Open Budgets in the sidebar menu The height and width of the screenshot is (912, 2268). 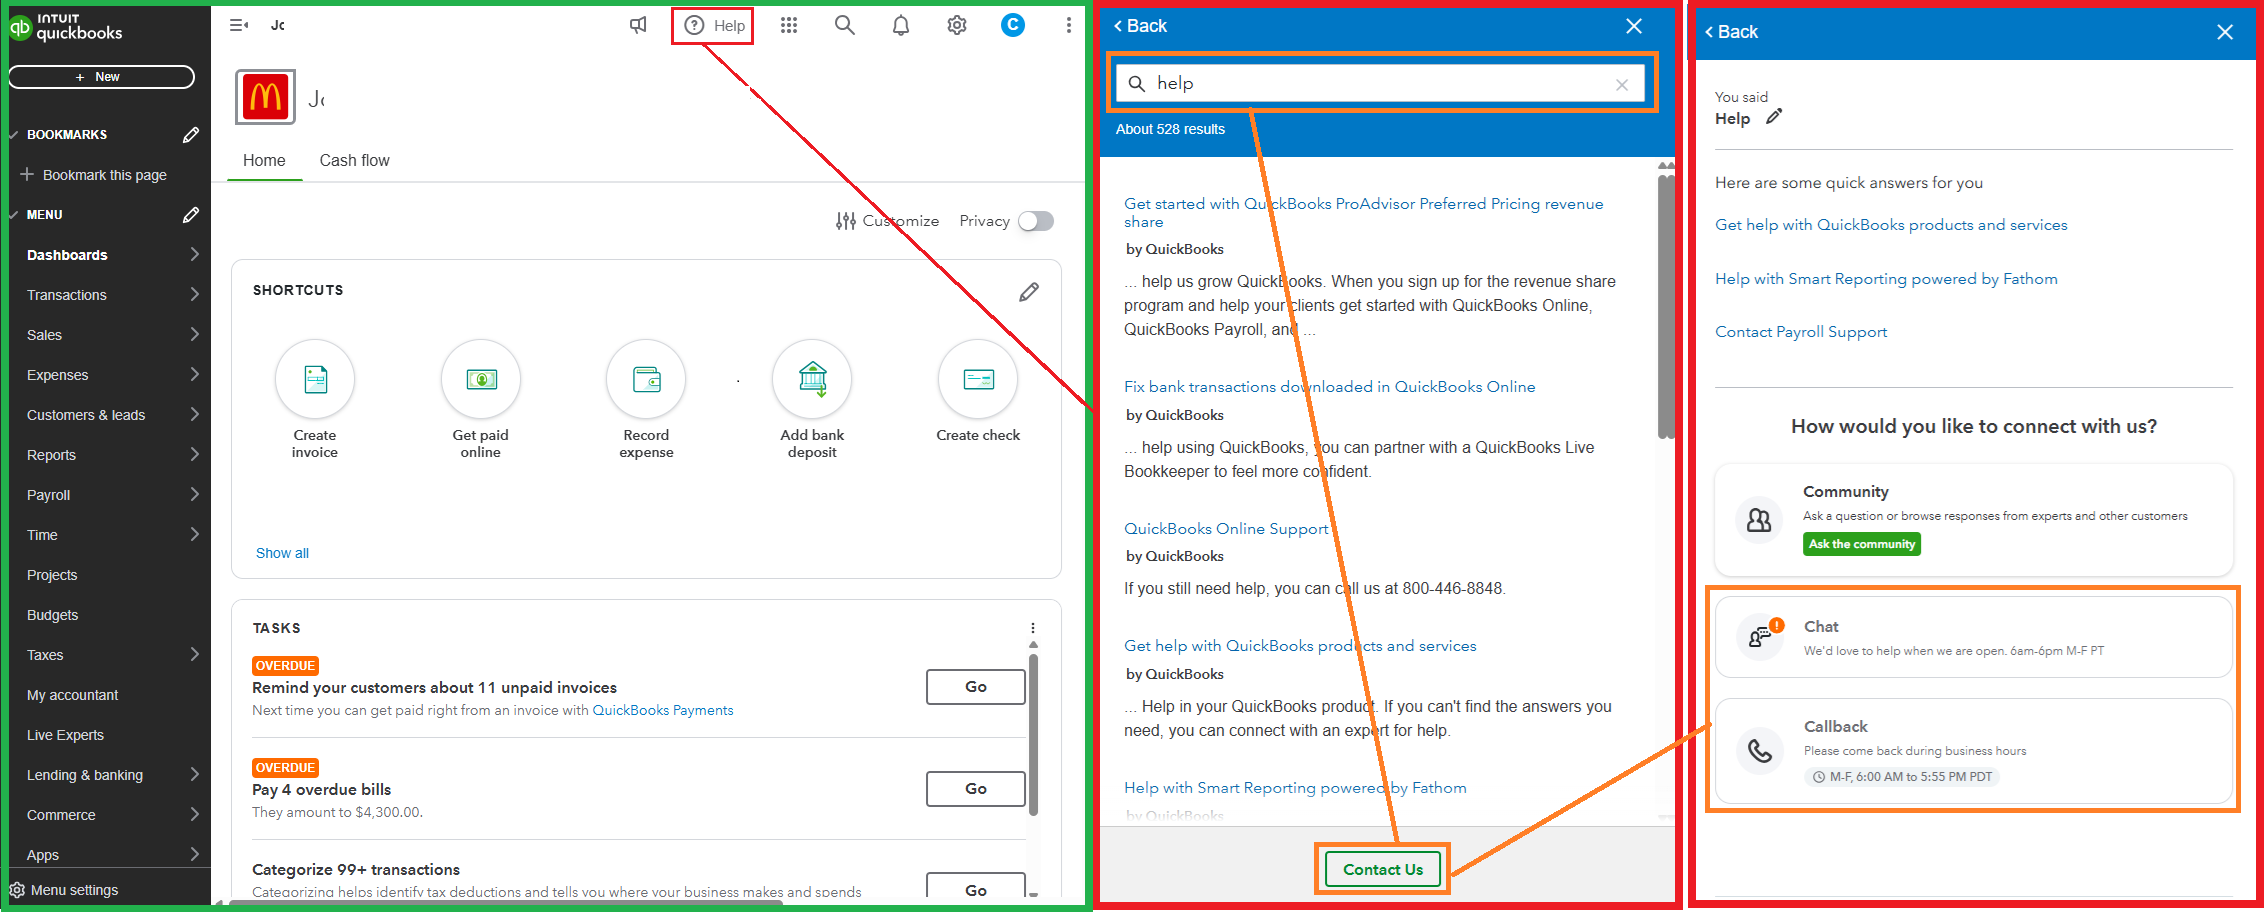click(52, 615)
